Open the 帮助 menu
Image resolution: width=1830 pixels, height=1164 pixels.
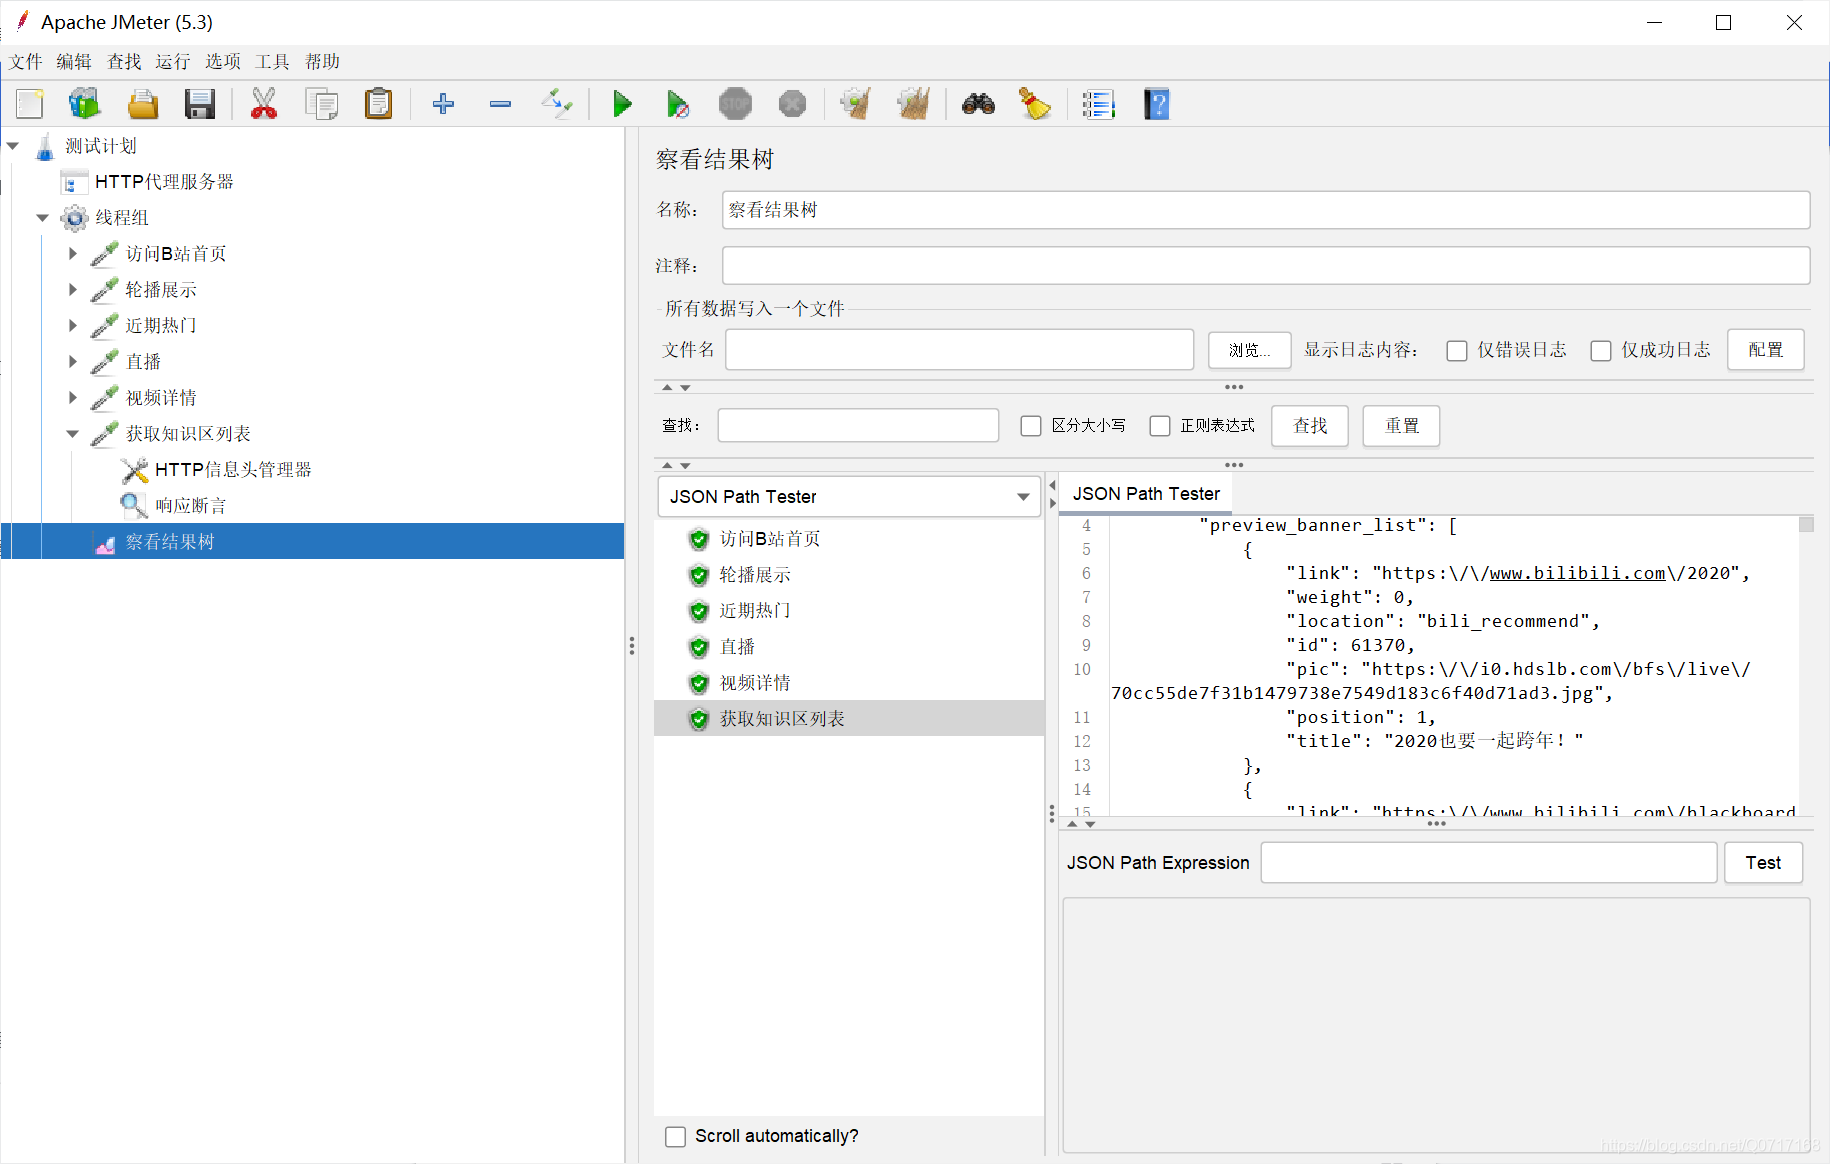coord(322,62)
